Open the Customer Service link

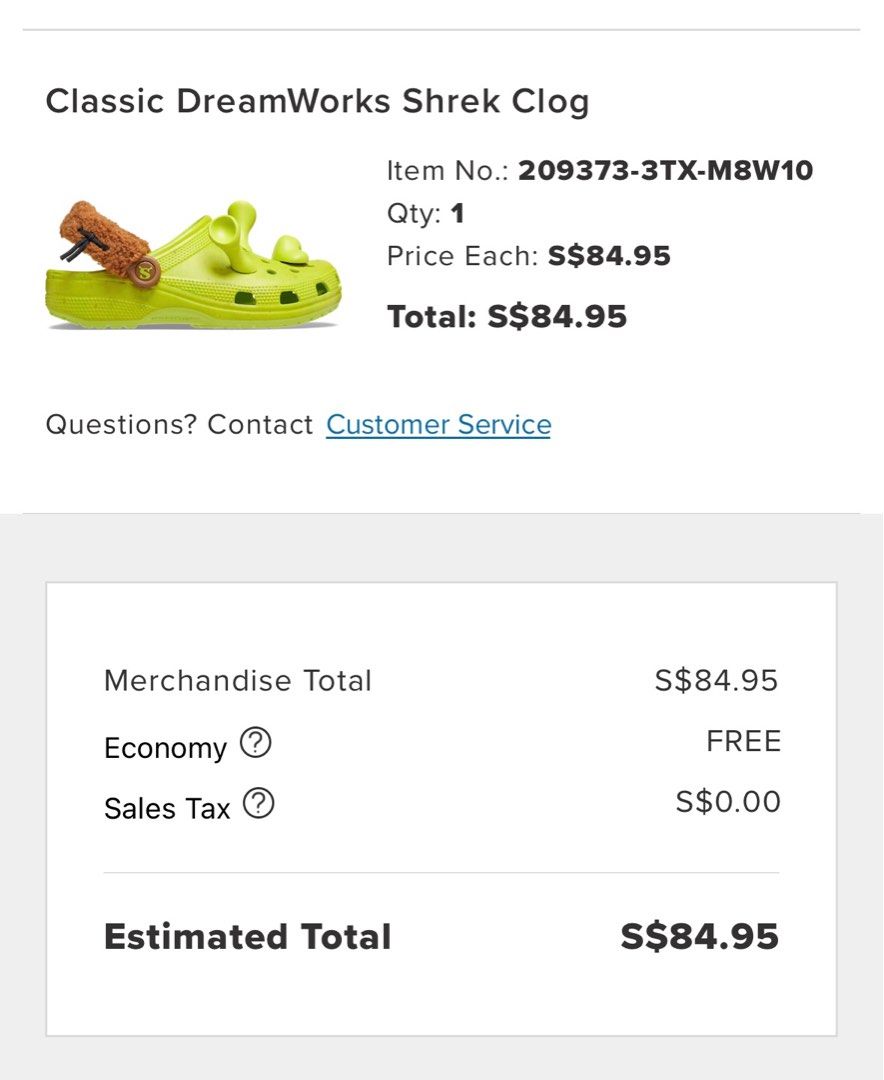click(437, 424)
